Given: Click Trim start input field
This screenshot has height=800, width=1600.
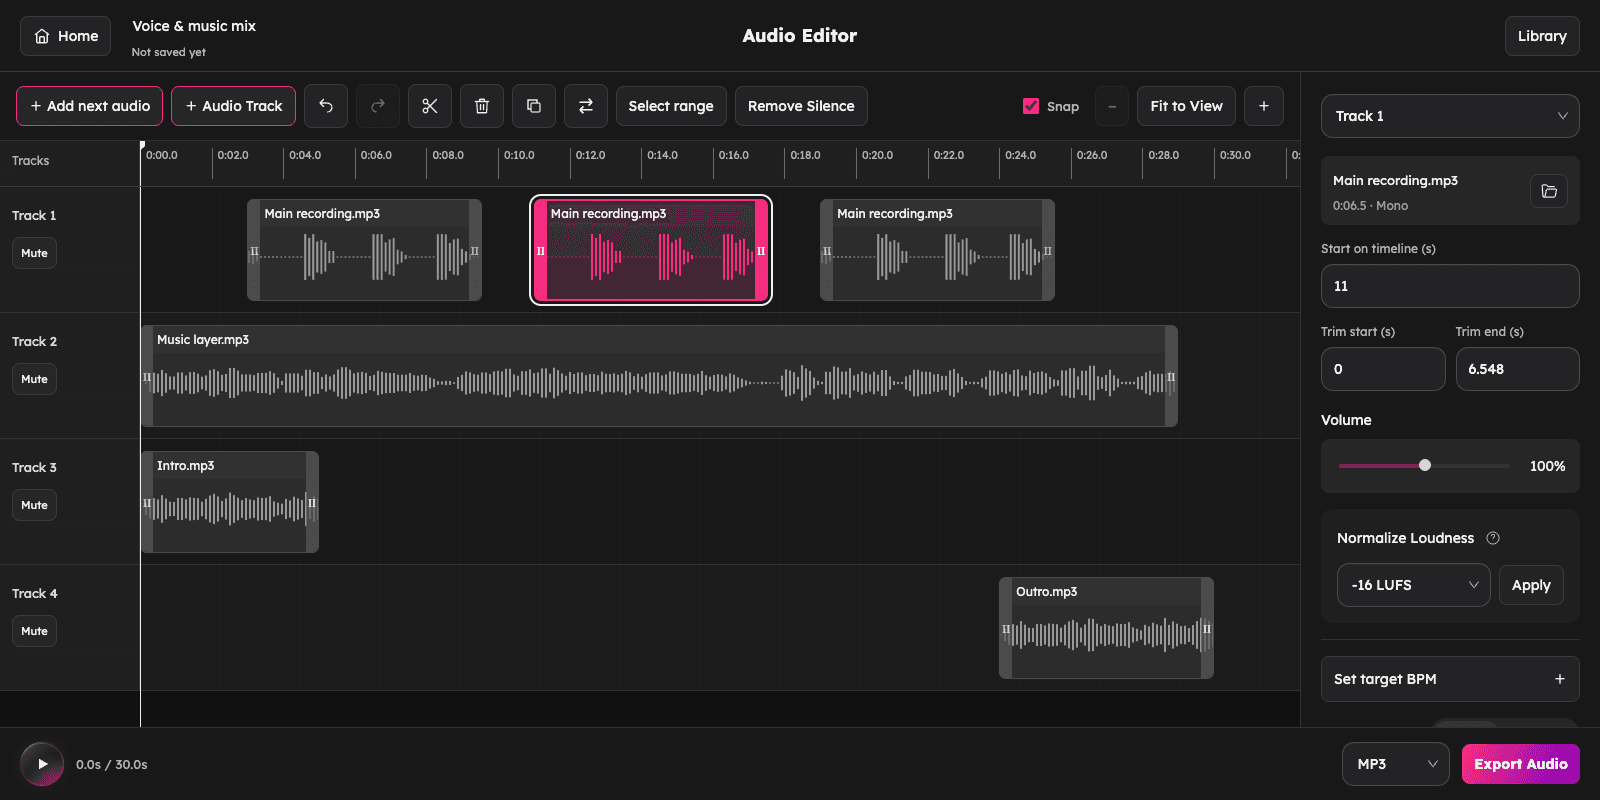Looking at the screenshot, I should click(1383, 369).
